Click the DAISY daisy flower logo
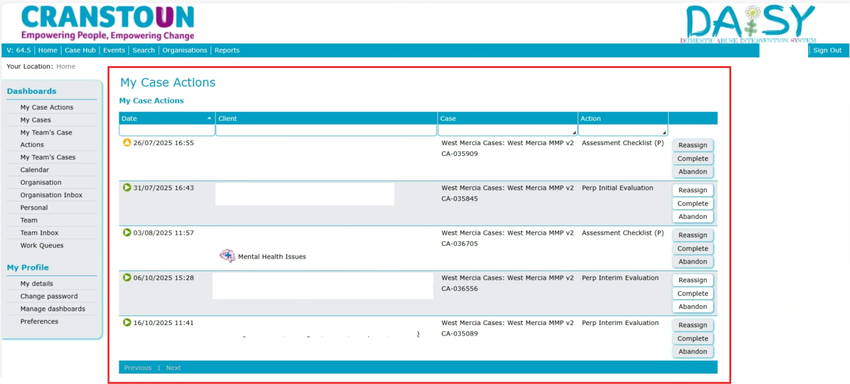This screenshot has width=850, height=384. (x=750, y=23)
